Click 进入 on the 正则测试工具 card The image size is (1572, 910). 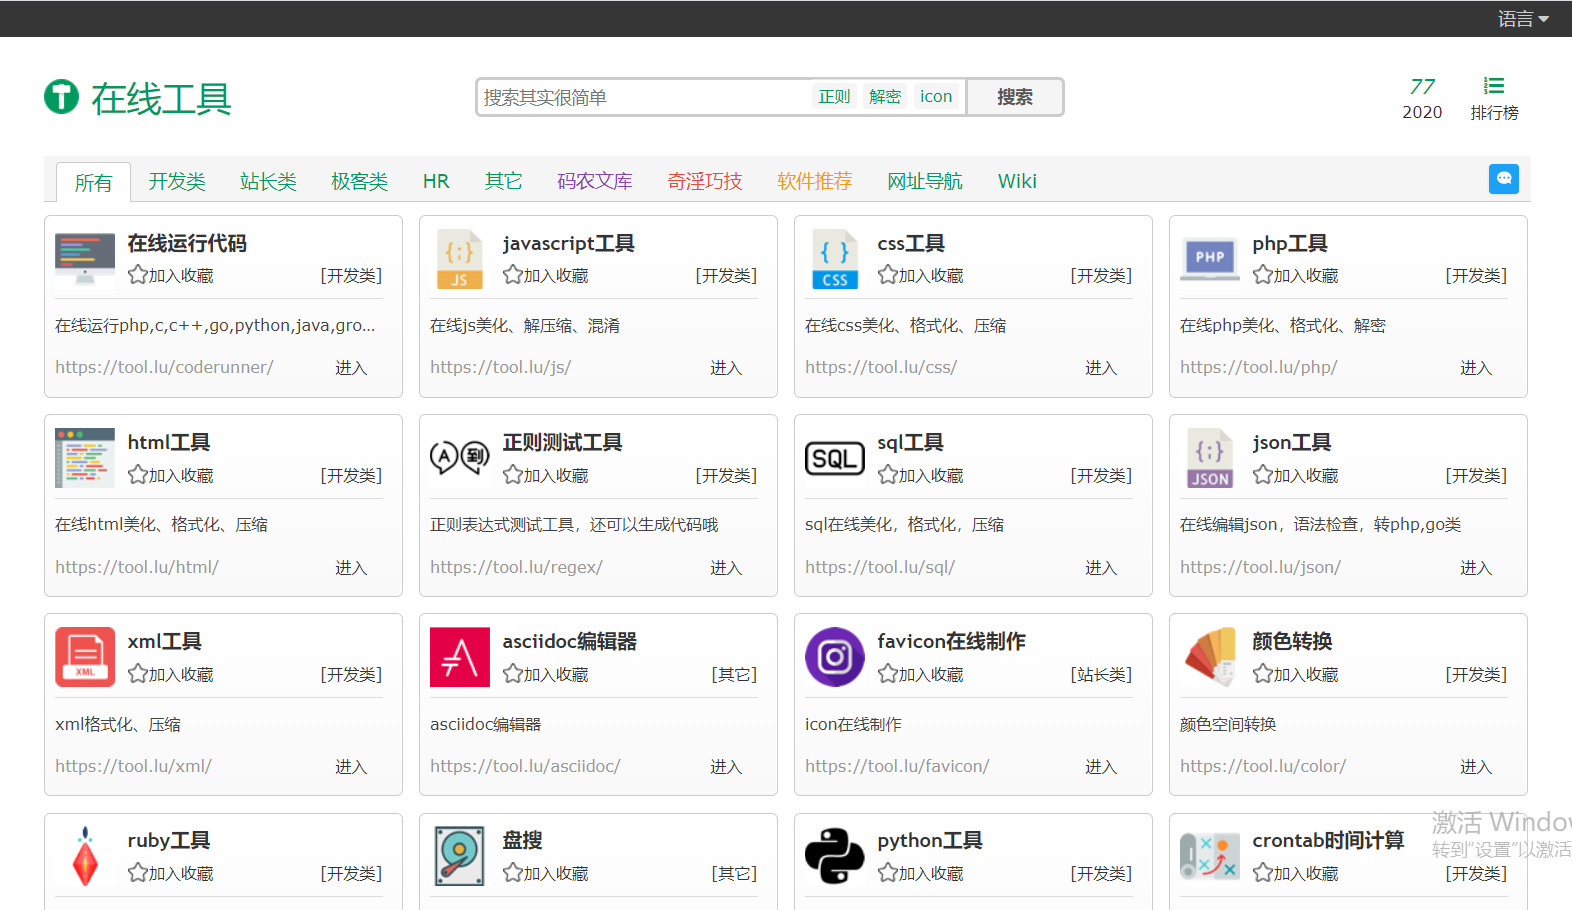point(726,568)
